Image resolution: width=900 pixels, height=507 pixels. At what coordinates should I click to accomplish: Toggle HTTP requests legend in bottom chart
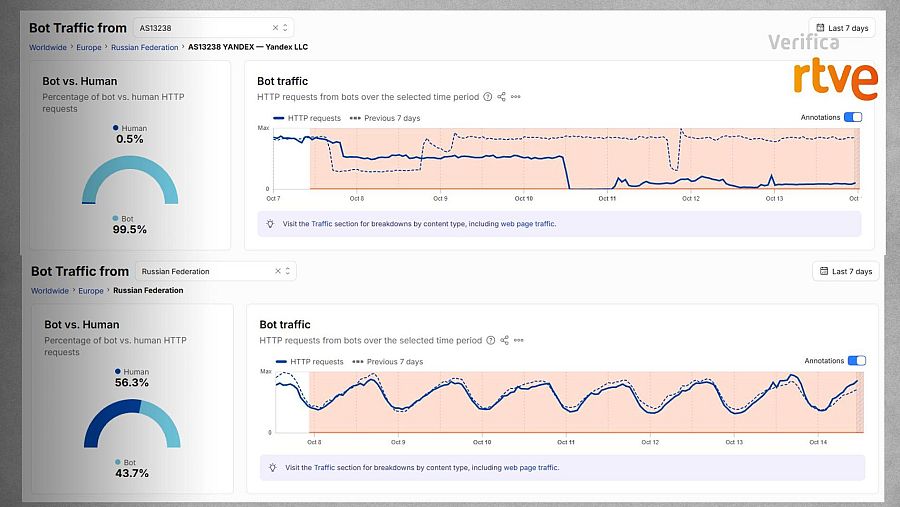[310, 362]
